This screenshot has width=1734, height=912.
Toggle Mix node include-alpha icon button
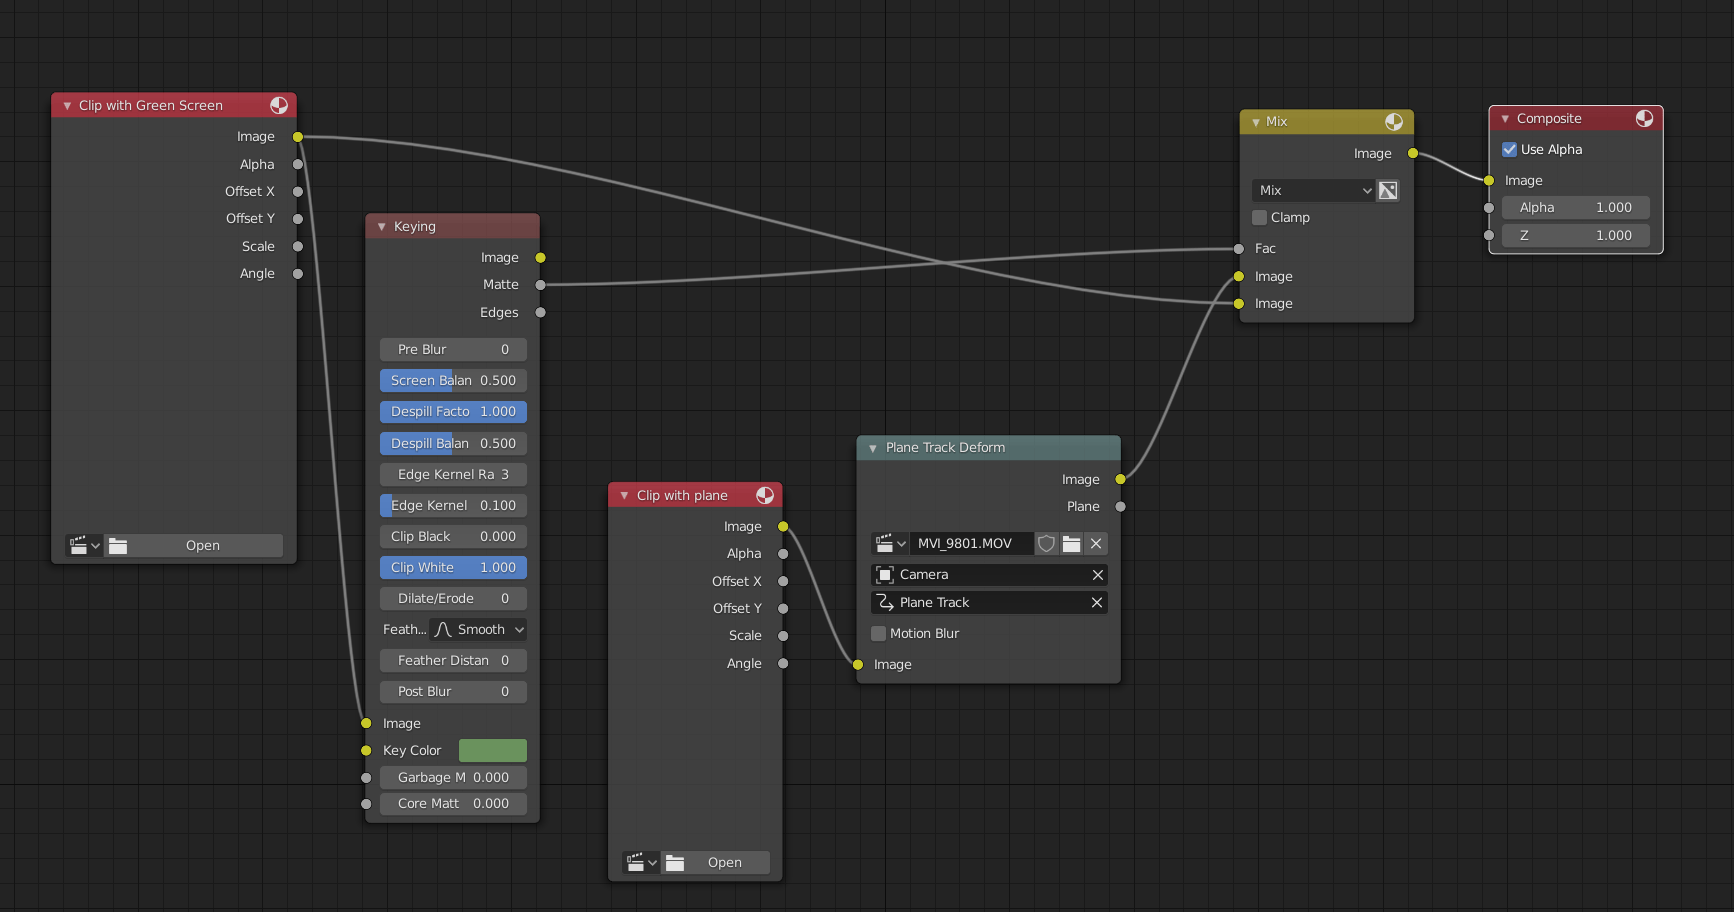click(x=1388, y=190)
